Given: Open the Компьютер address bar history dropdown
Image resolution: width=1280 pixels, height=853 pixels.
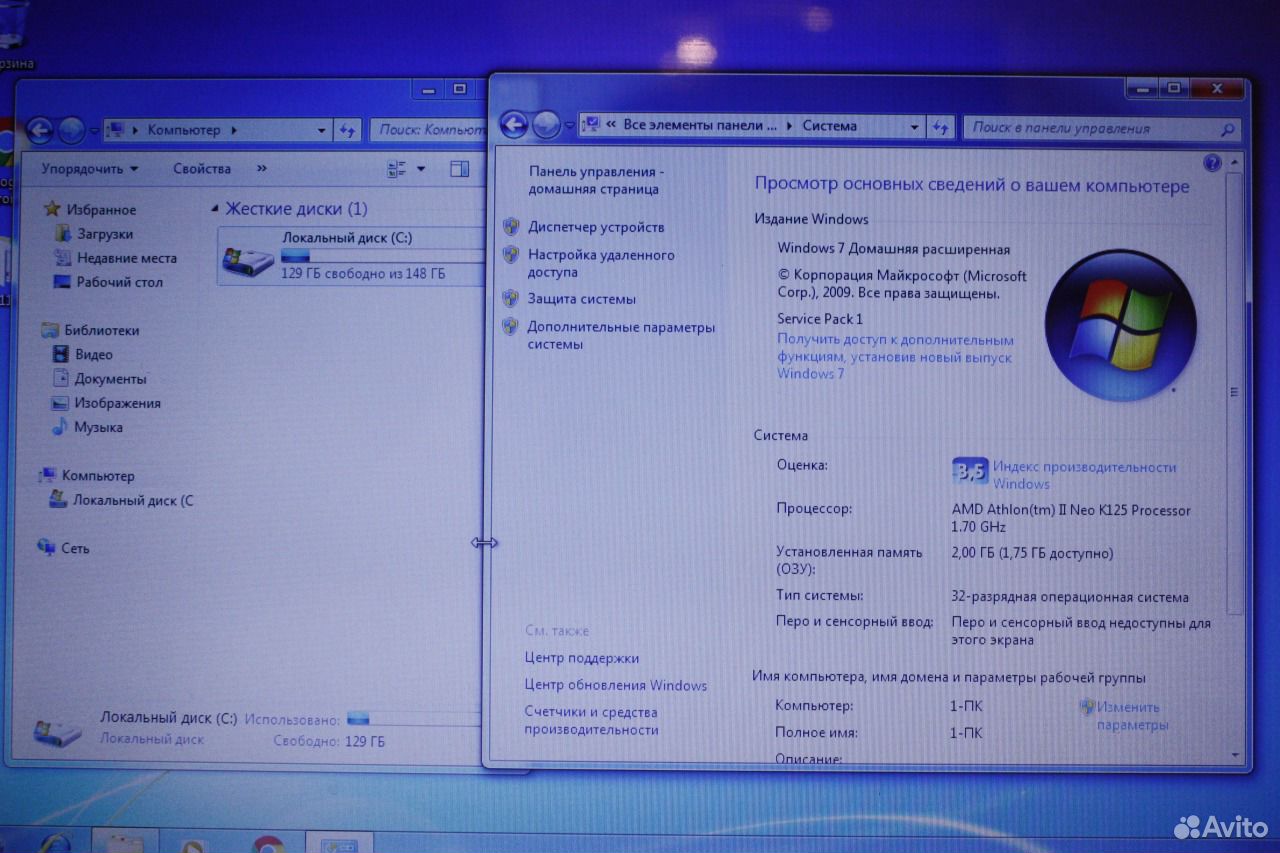Looking at the screenshot, I should (x=322, y=130).
